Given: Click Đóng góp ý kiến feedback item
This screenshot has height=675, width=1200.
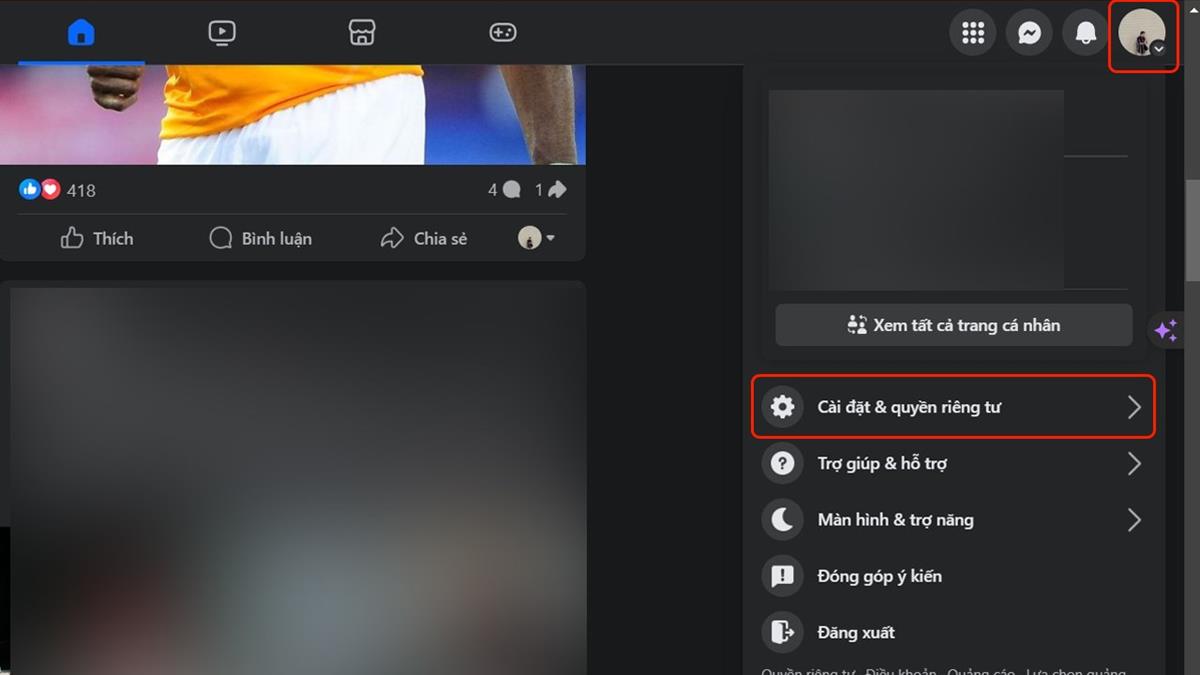Looking at the screenshot, I should tap(879, 576).
